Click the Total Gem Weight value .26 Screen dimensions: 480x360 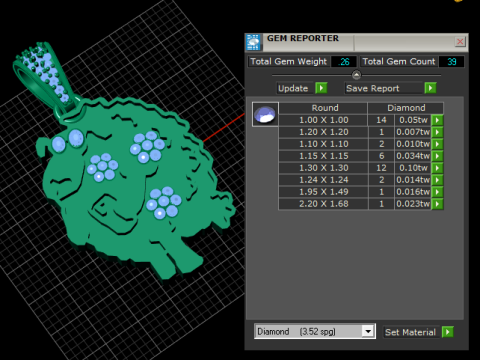tap(344, 62)
